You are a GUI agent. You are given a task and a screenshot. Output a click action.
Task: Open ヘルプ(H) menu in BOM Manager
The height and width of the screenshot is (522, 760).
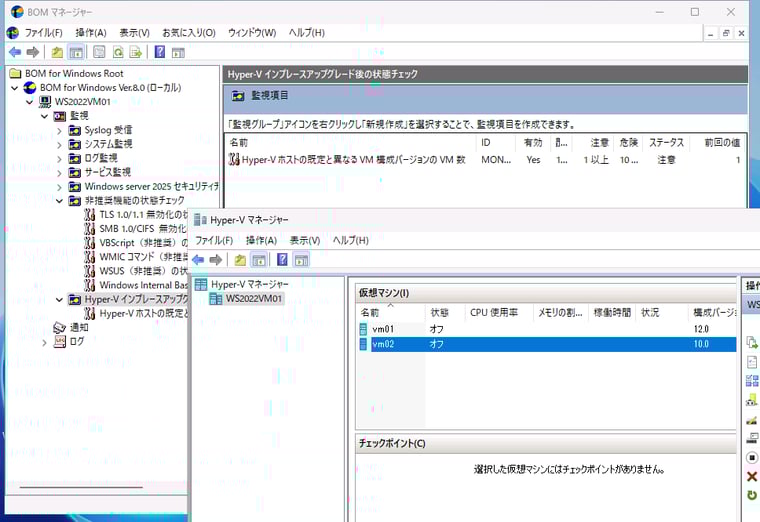pyautogui.click(x=306, y=33)
